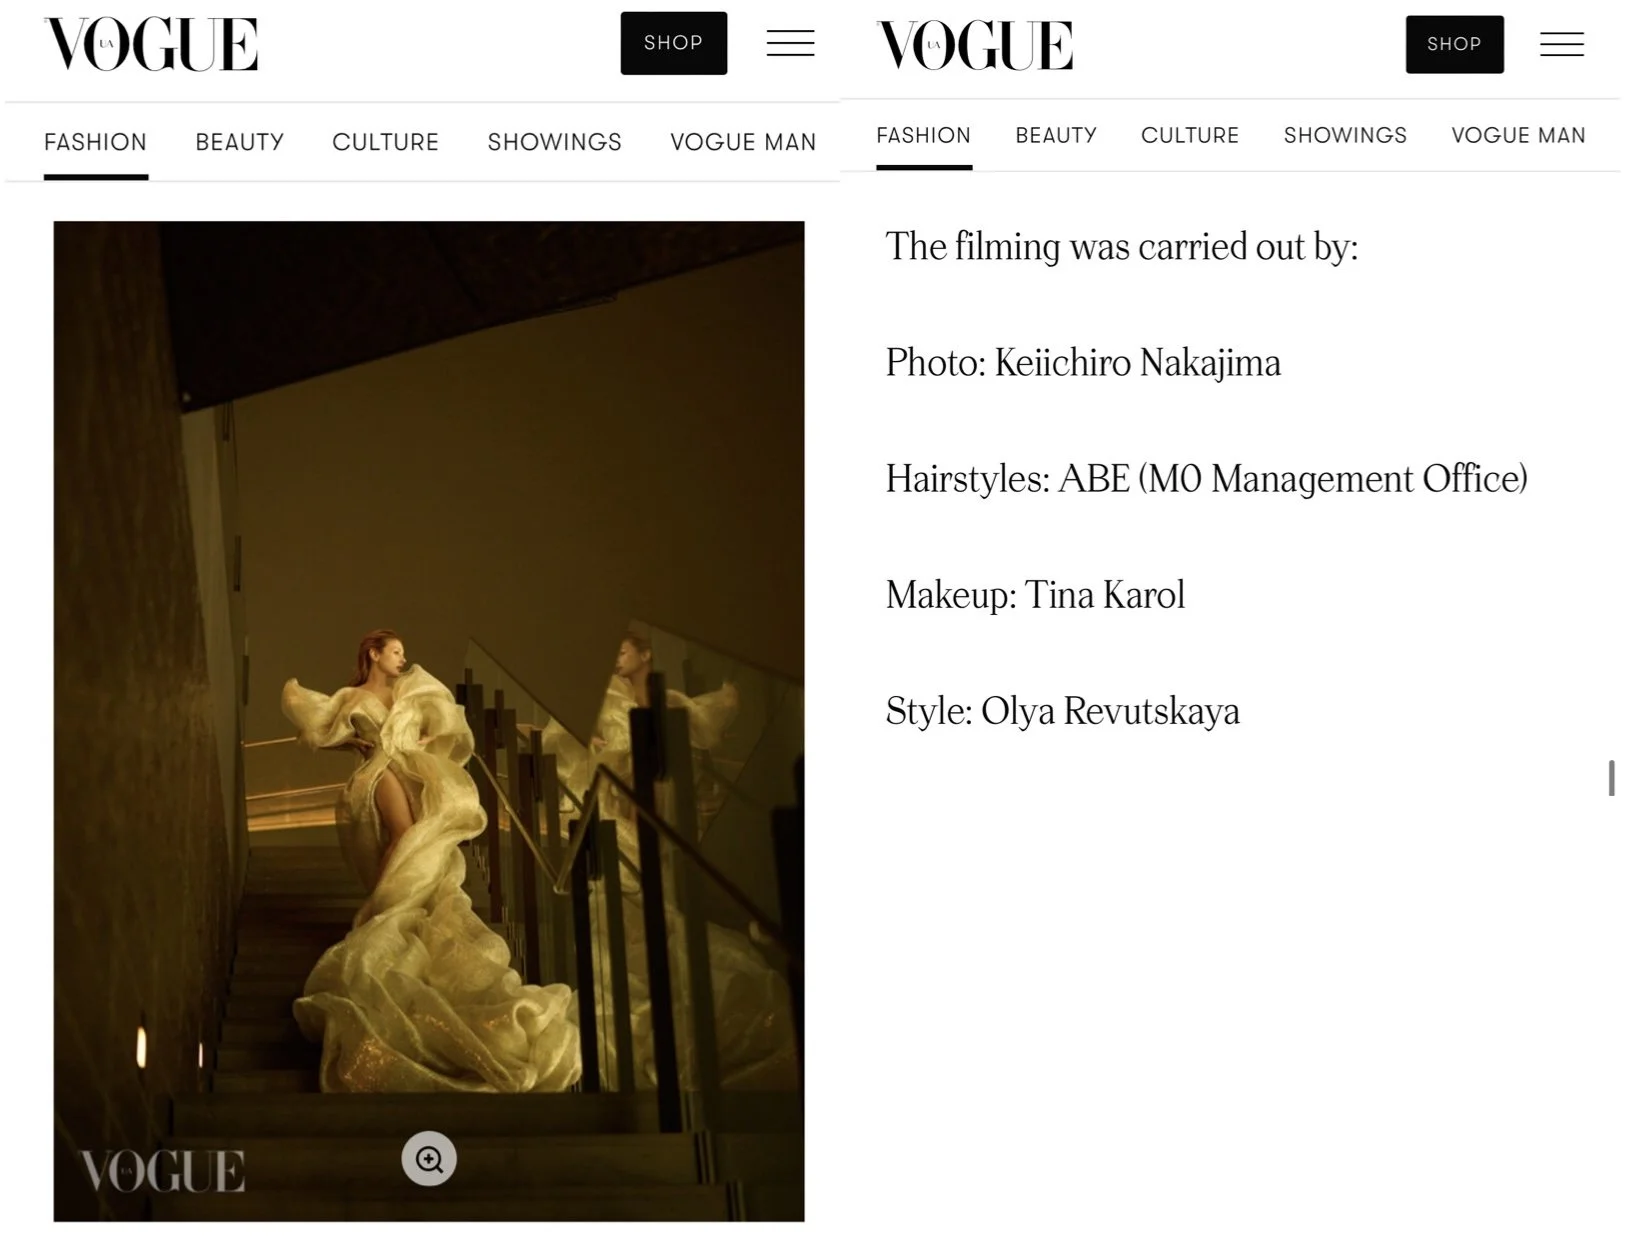Screen dimensions: 1645x1252
Task: Open the BEAUTY tab on right page
Action: pos(1056,135)
